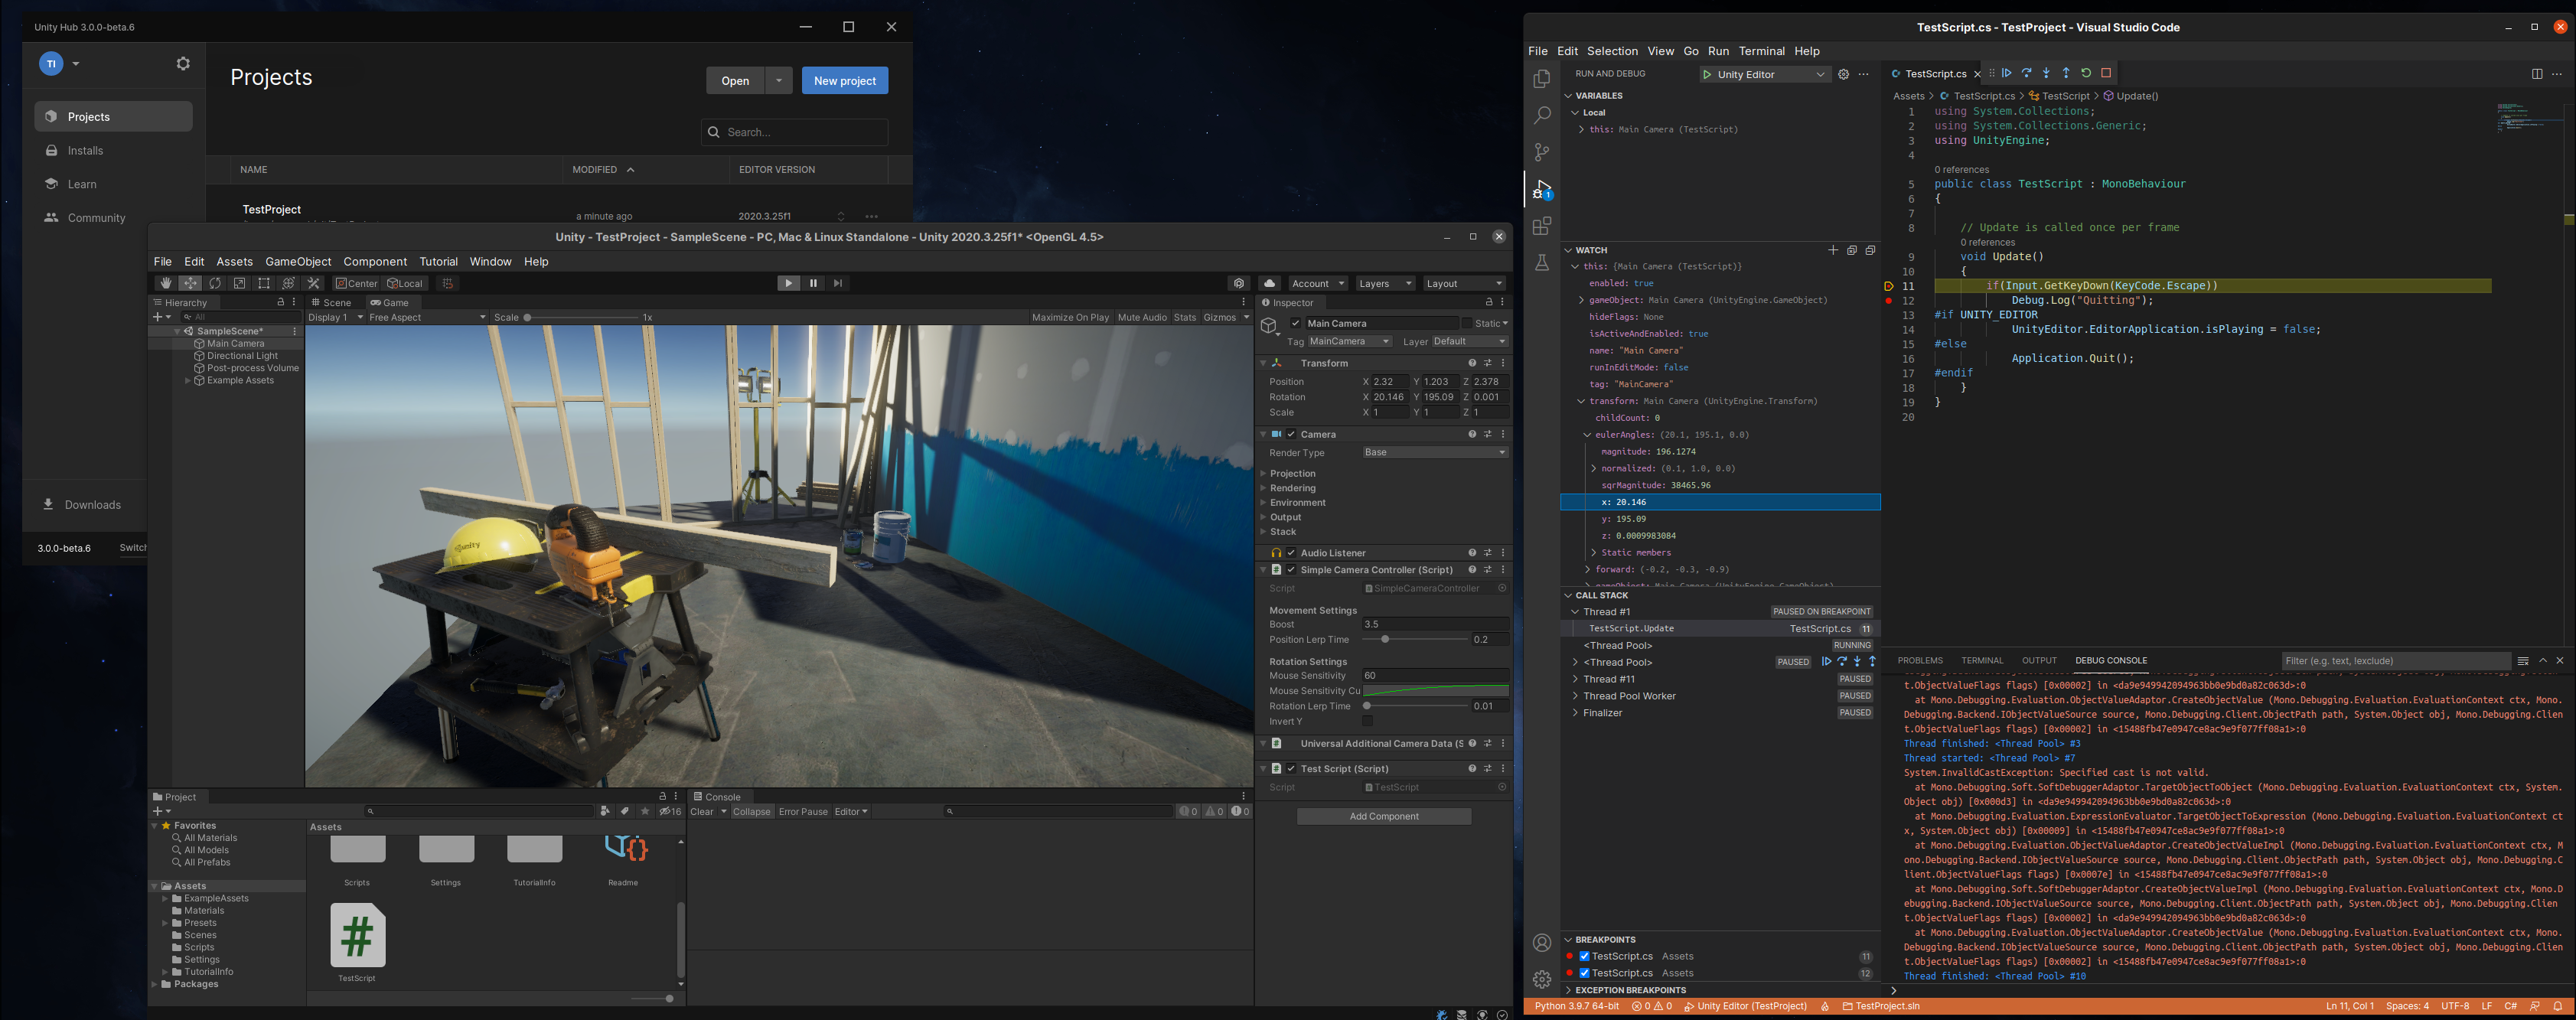Click Clear button in Unity Console
Image resolution: width=2576 pixels, height=1020 pixels.
click(702, 812)
